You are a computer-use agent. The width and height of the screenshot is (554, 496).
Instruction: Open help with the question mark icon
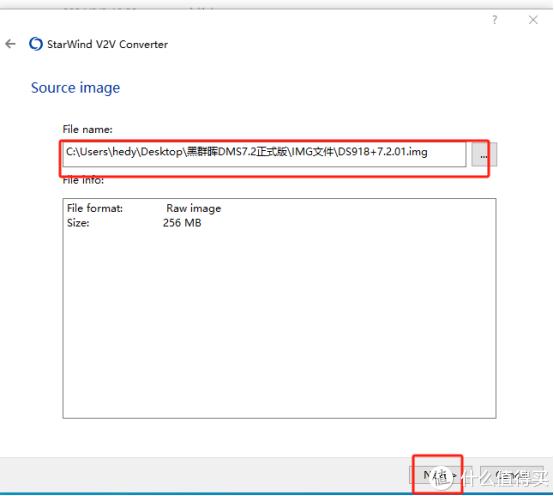point(495,20)
